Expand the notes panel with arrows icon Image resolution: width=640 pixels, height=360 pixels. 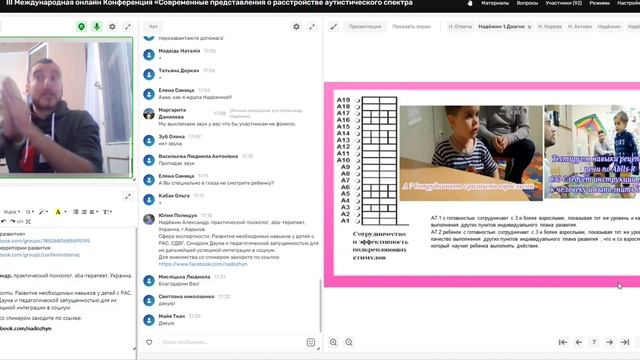point(128,196)
